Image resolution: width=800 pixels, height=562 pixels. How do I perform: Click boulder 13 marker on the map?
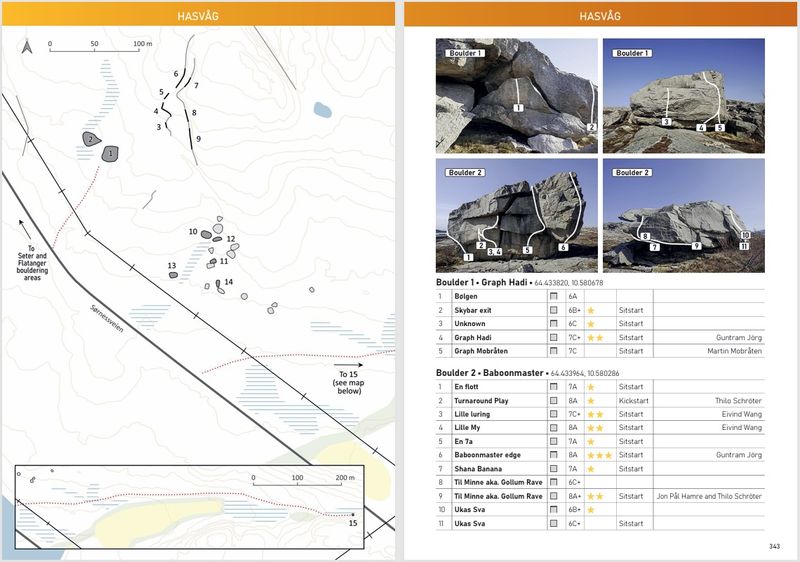173,275
